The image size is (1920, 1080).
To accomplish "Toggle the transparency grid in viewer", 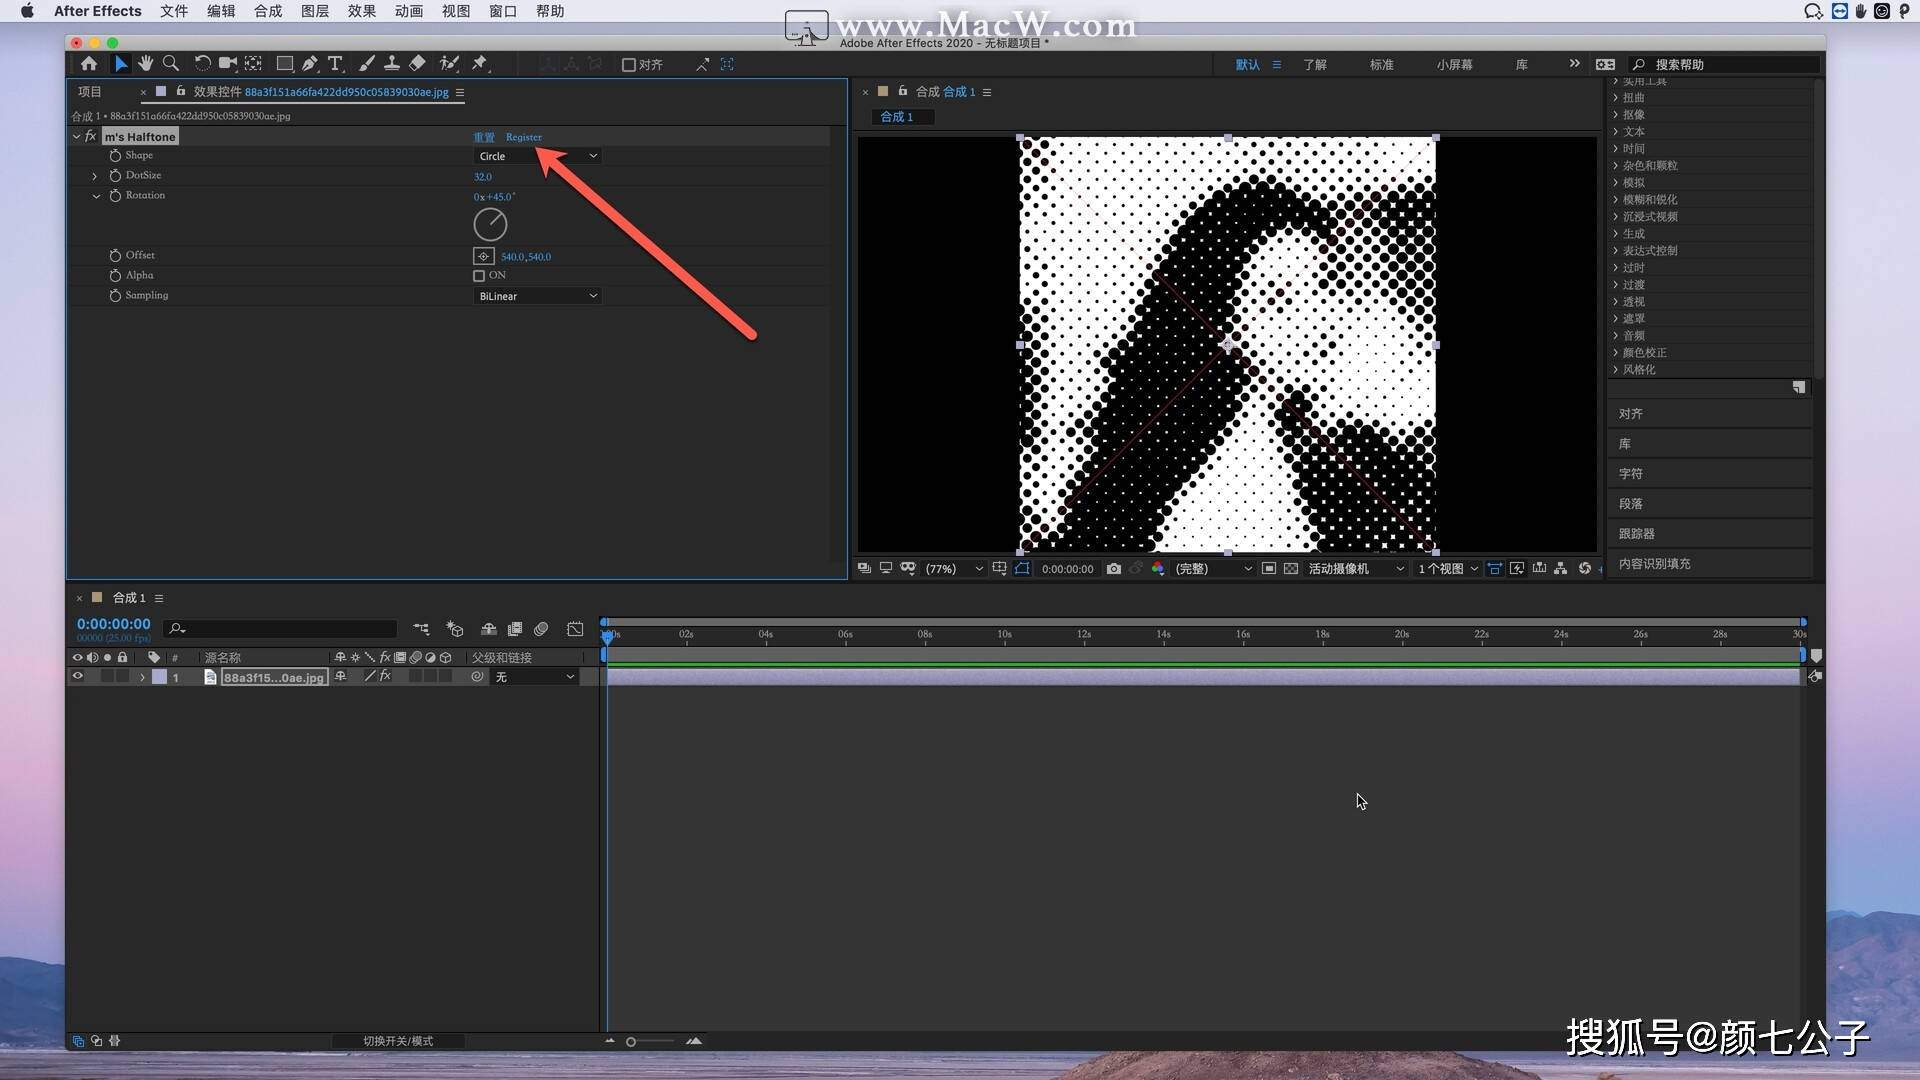I will click(x=1291, y=568).
